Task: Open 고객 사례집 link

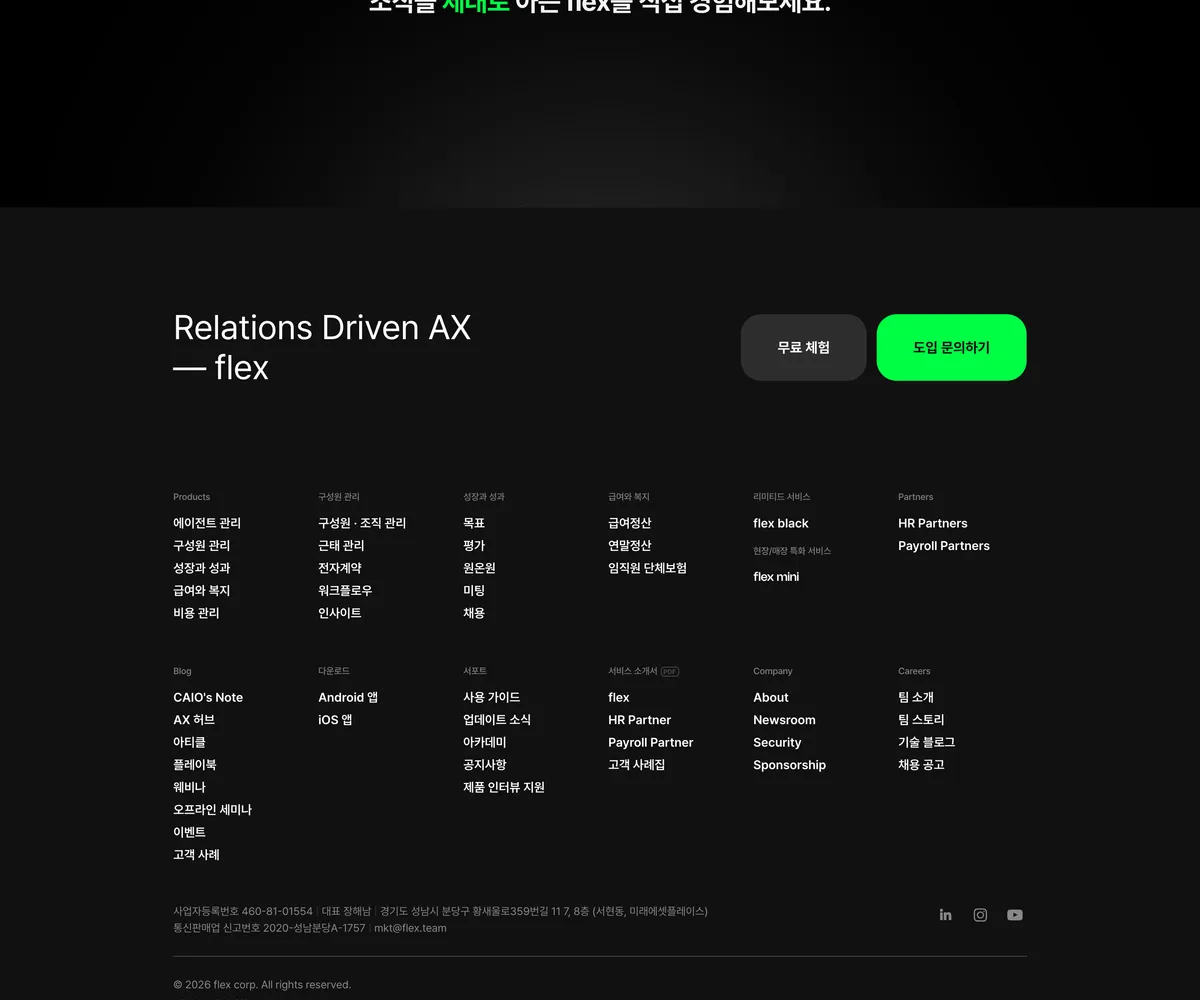Action: [636, 765]
